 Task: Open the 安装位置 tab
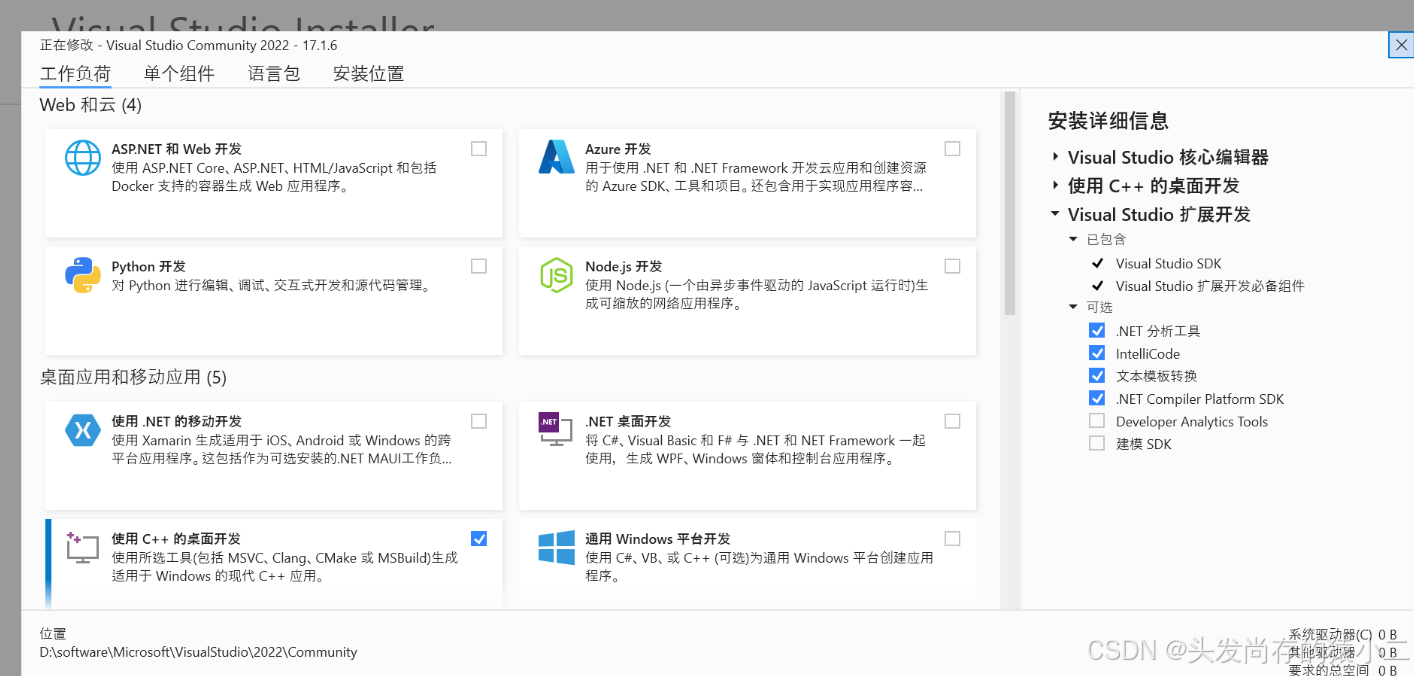click(368, 74)
